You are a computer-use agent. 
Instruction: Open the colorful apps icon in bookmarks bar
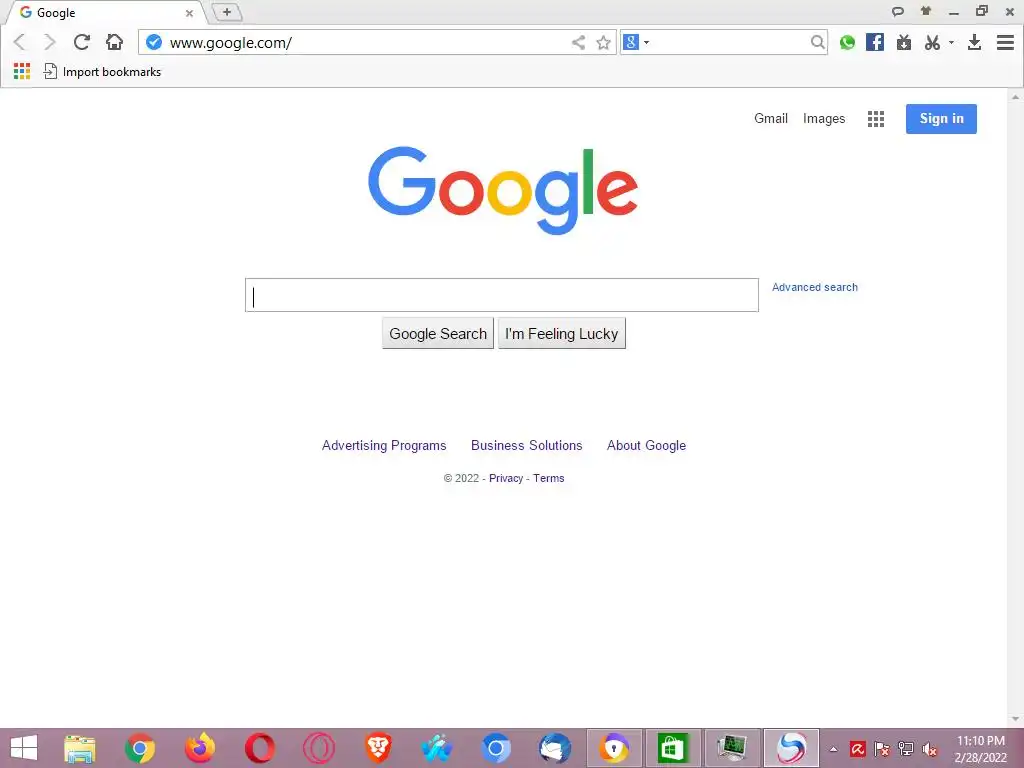tap(22, 71)
